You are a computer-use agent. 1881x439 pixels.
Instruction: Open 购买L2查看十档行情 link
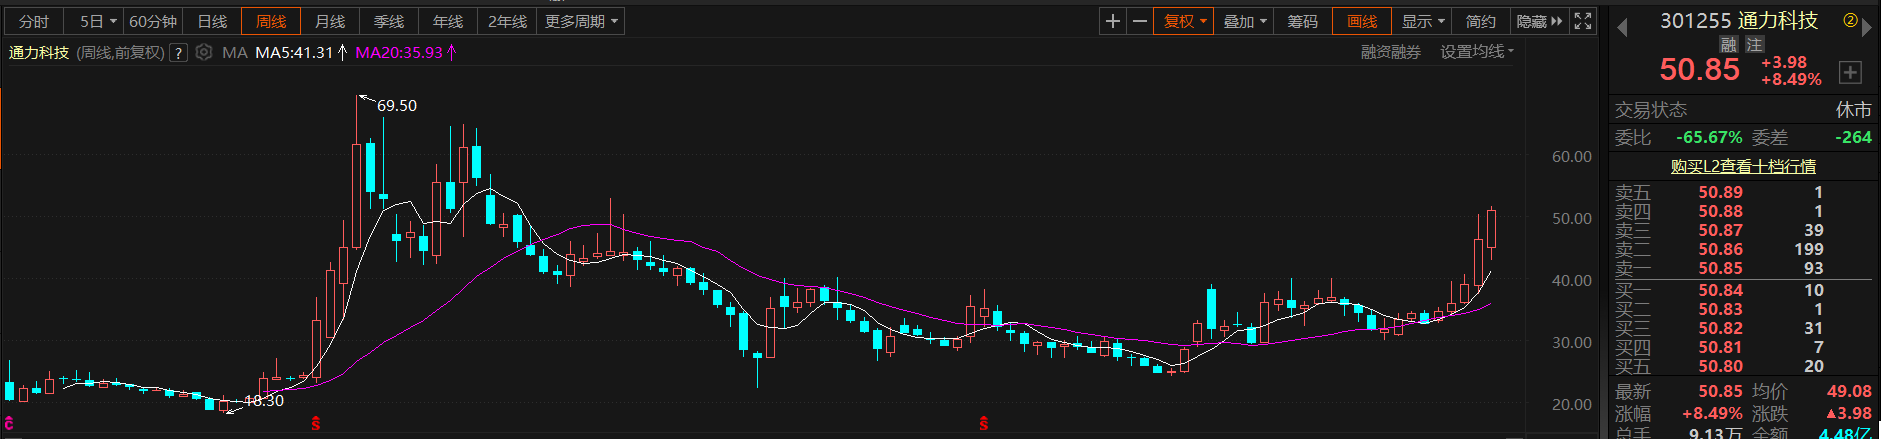tap(1743, 166)
